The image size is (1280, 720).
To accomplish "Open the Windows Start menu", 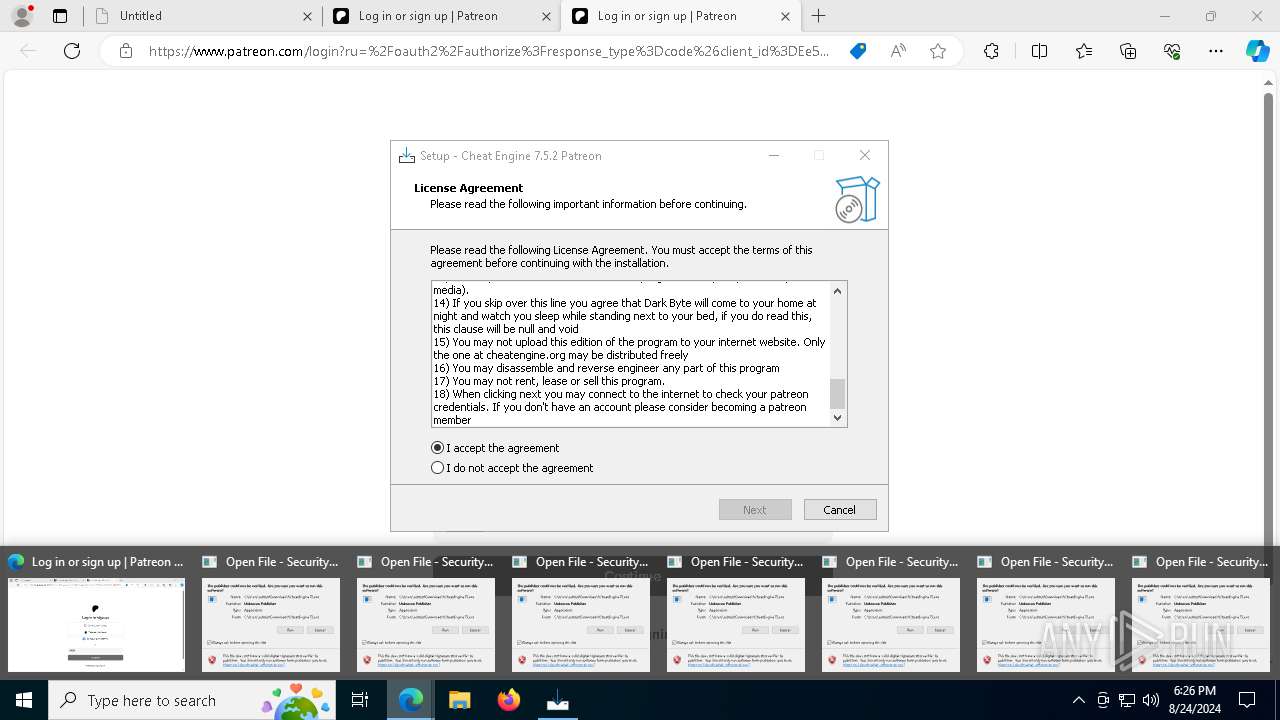I will coord(24,700).
